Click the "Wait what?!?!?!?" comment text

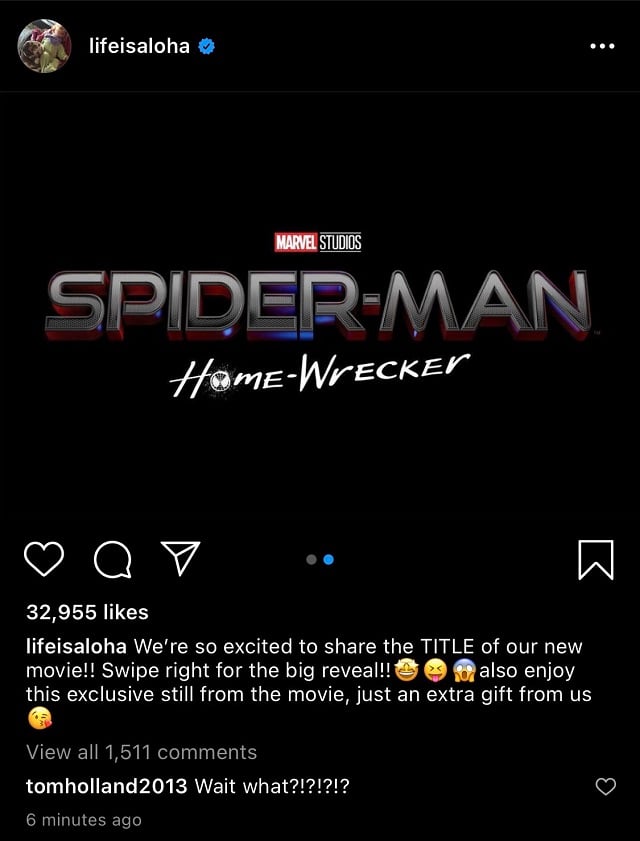(x=272, y=787)
